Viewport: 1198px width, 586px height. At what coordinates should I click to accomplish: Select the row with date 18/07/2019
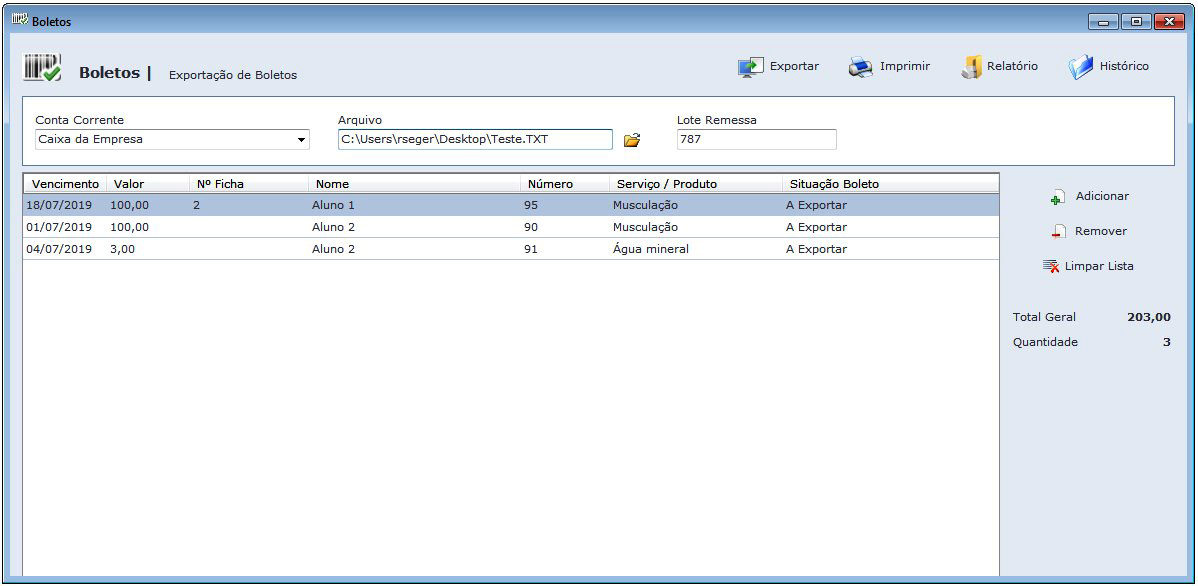coord(511,206)
